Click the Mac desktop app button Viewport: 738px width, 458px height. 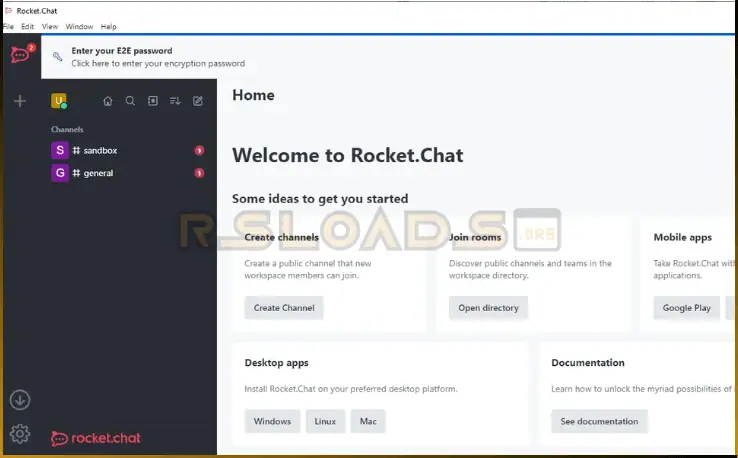(368, 421)
